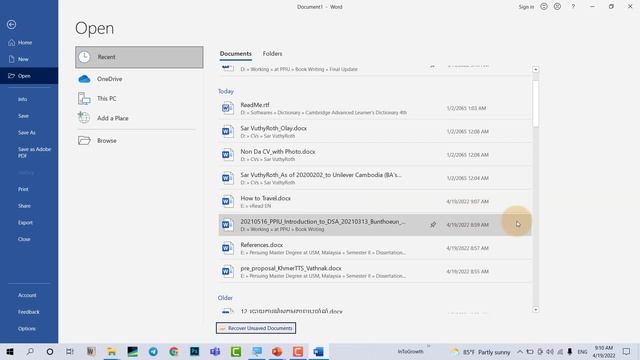Open the Print page

click(23, 189)
